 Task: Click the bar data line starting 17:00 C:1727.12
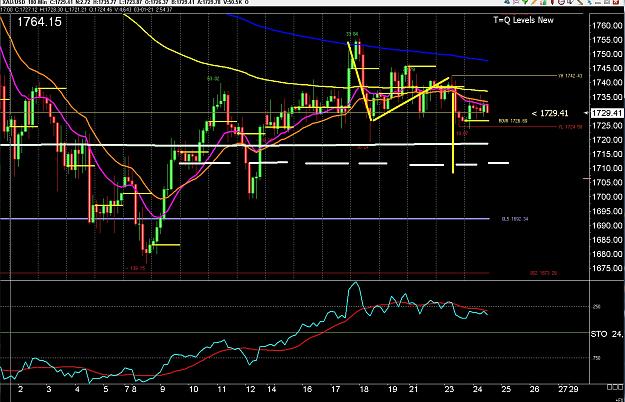(86, 9)
